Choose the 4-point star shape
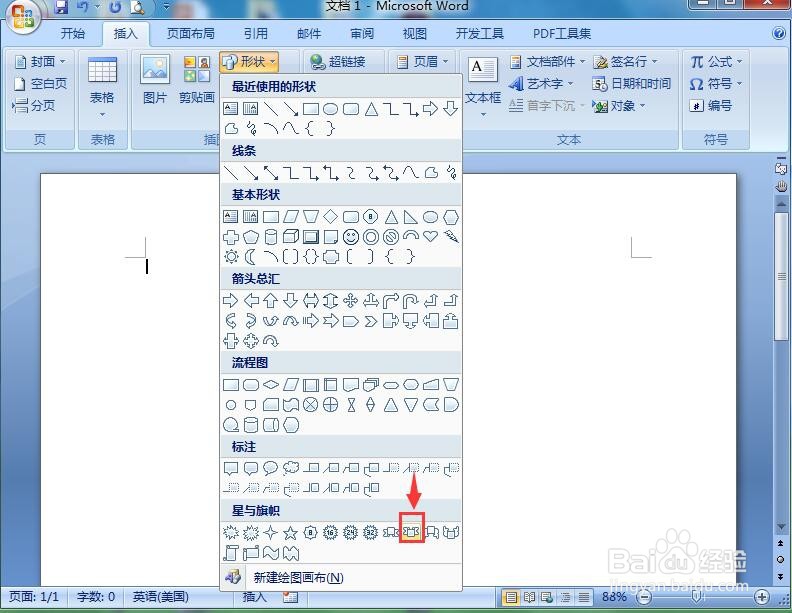 271,532
